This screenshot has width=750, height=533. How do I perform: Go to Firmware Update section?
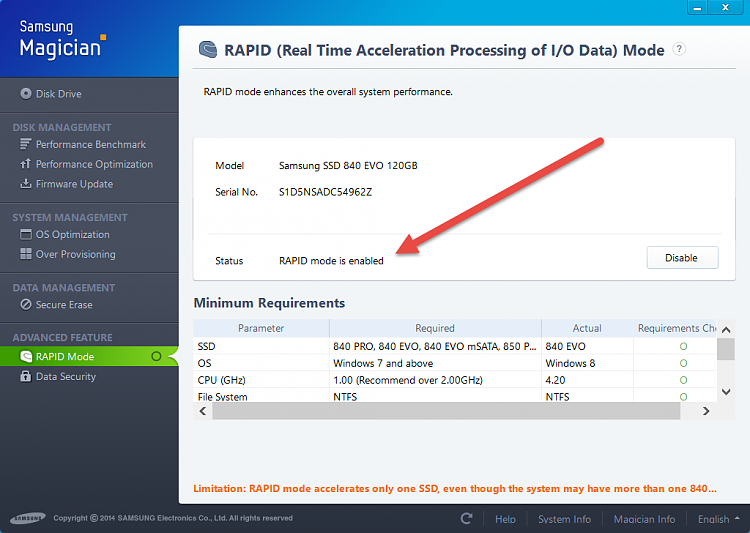(x=74, y=184)
